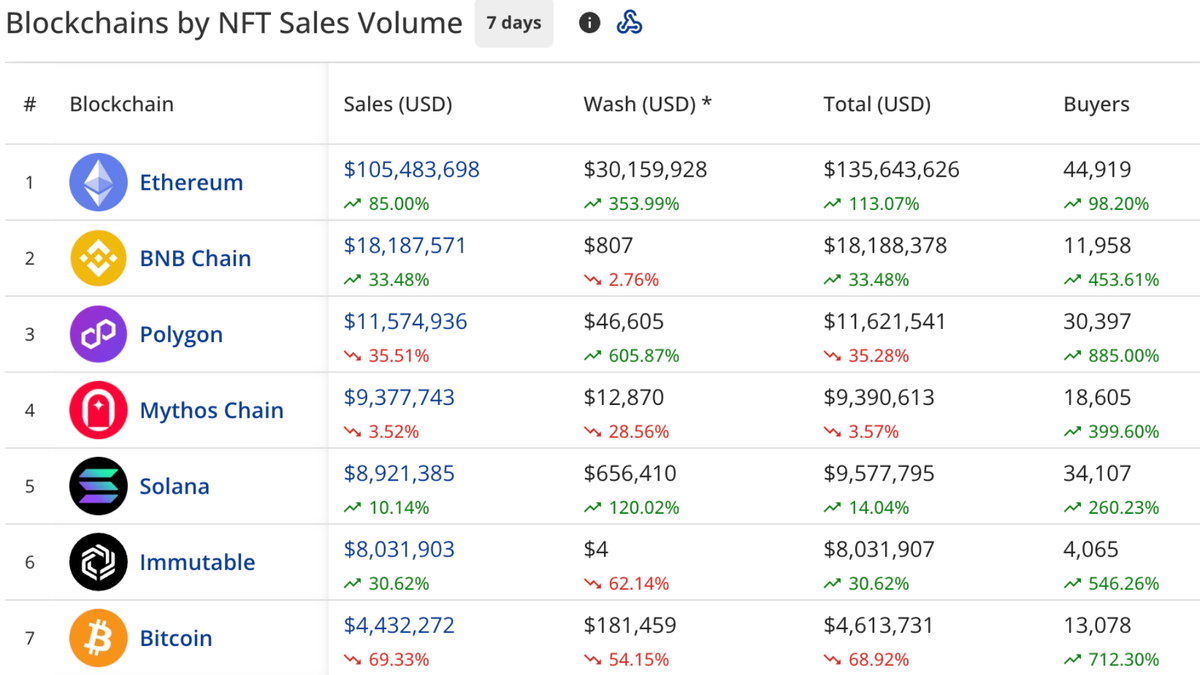The width and height of the screenshot is (1200, 675).
Task: Open Bitcoin sales value $4,432,272
Action: pos(398,626)
